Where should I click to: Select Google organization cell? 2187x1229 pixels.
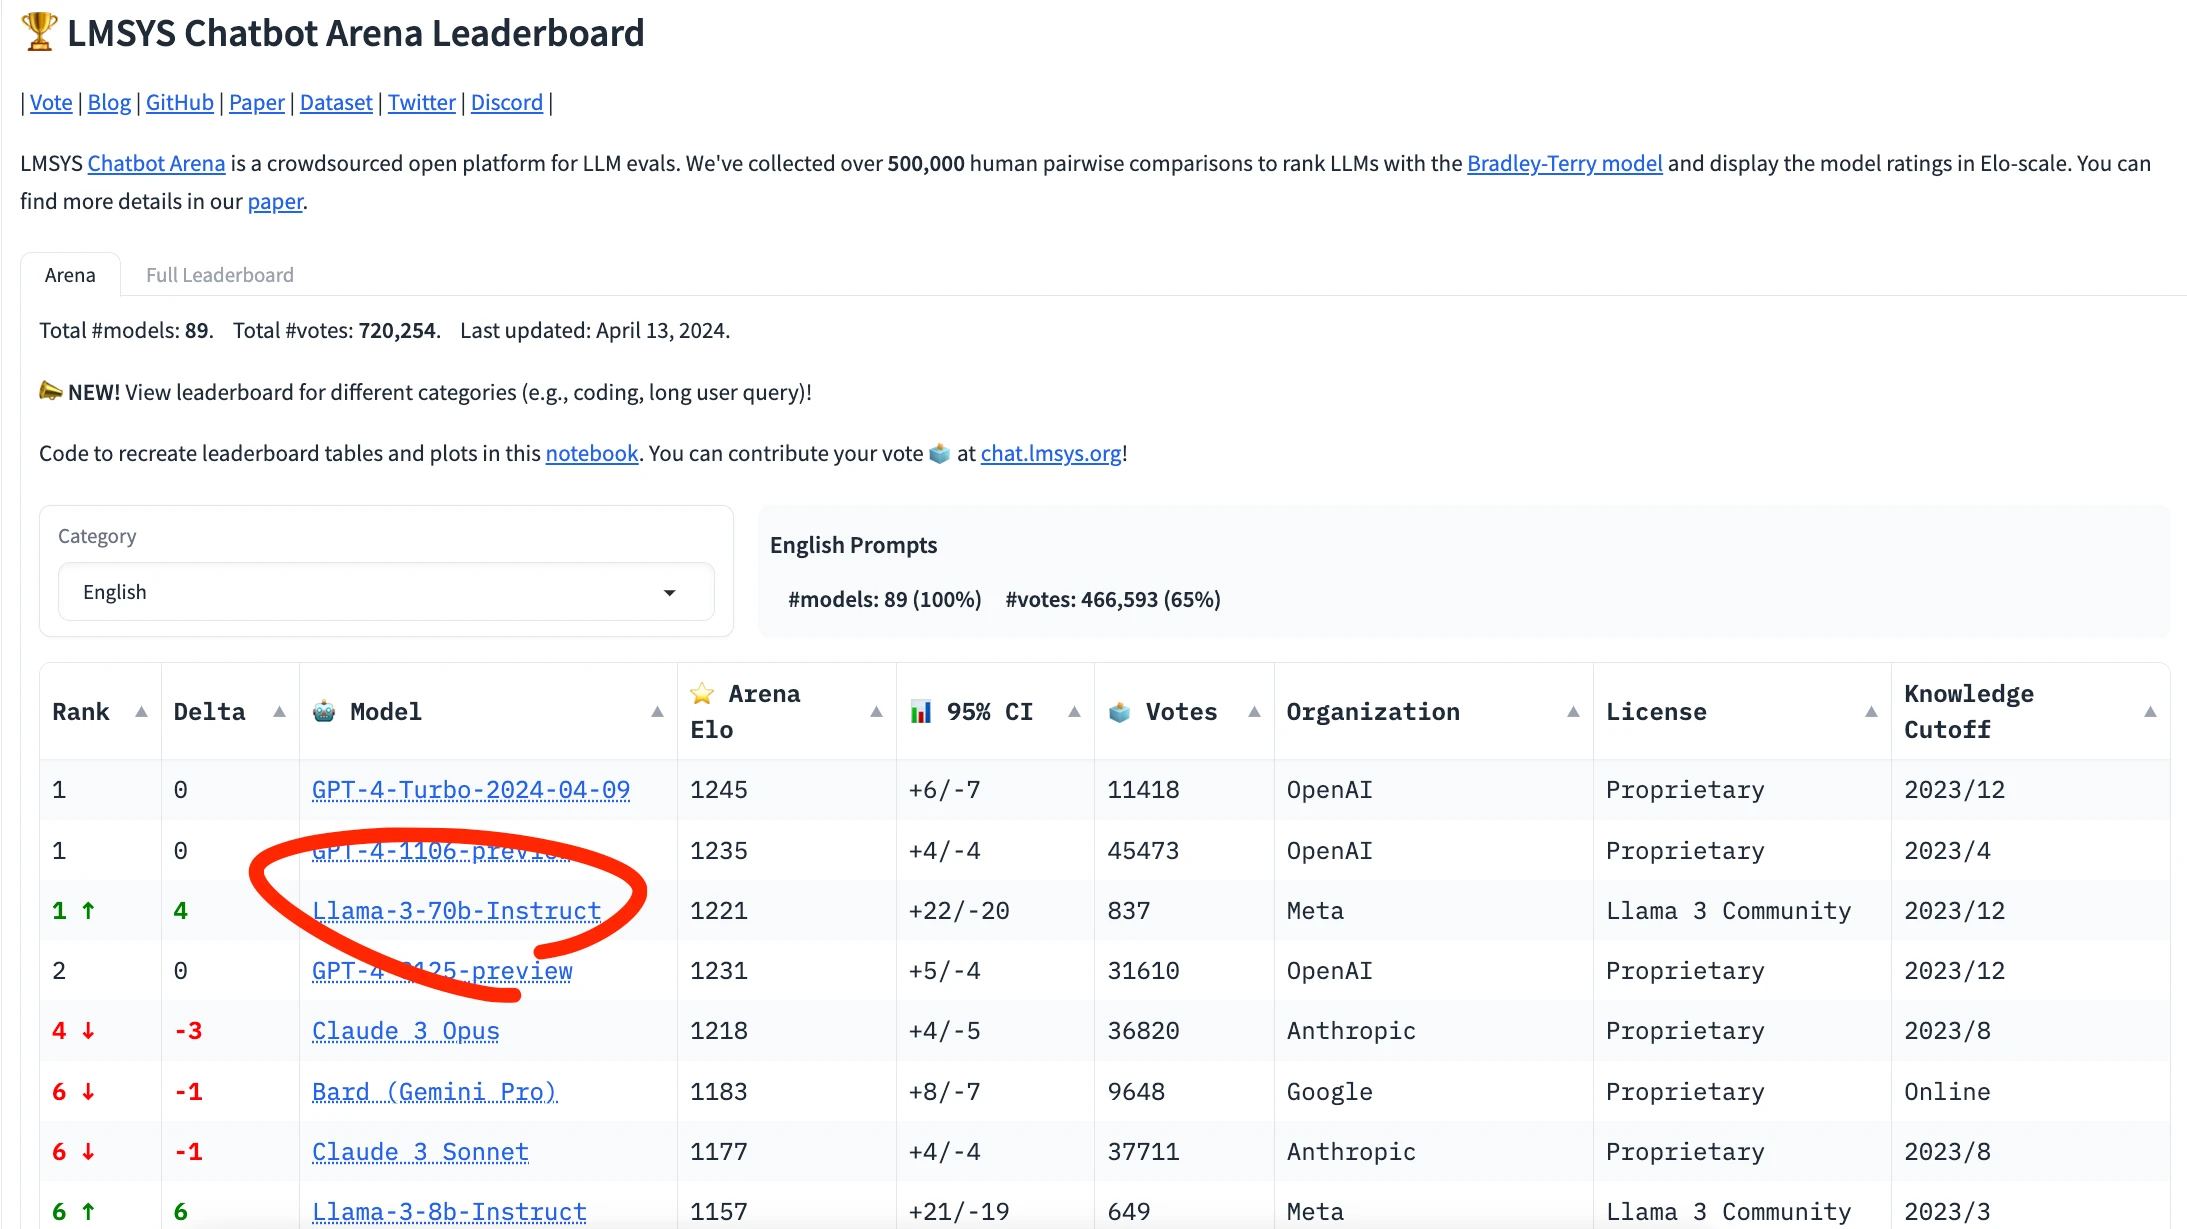tap(1330, 1092)
